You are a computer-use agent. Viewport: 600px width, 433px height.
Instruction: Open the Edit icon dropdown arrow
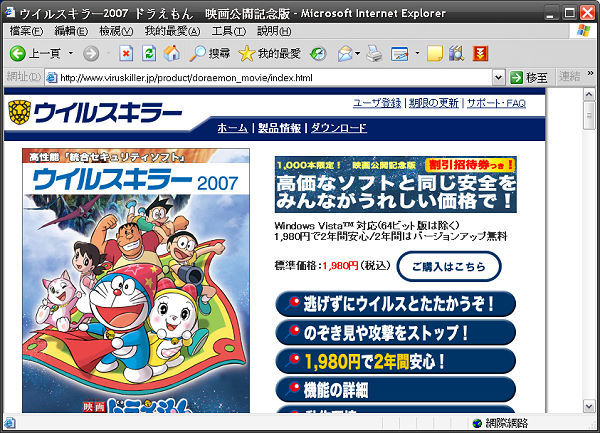(417, 53)
